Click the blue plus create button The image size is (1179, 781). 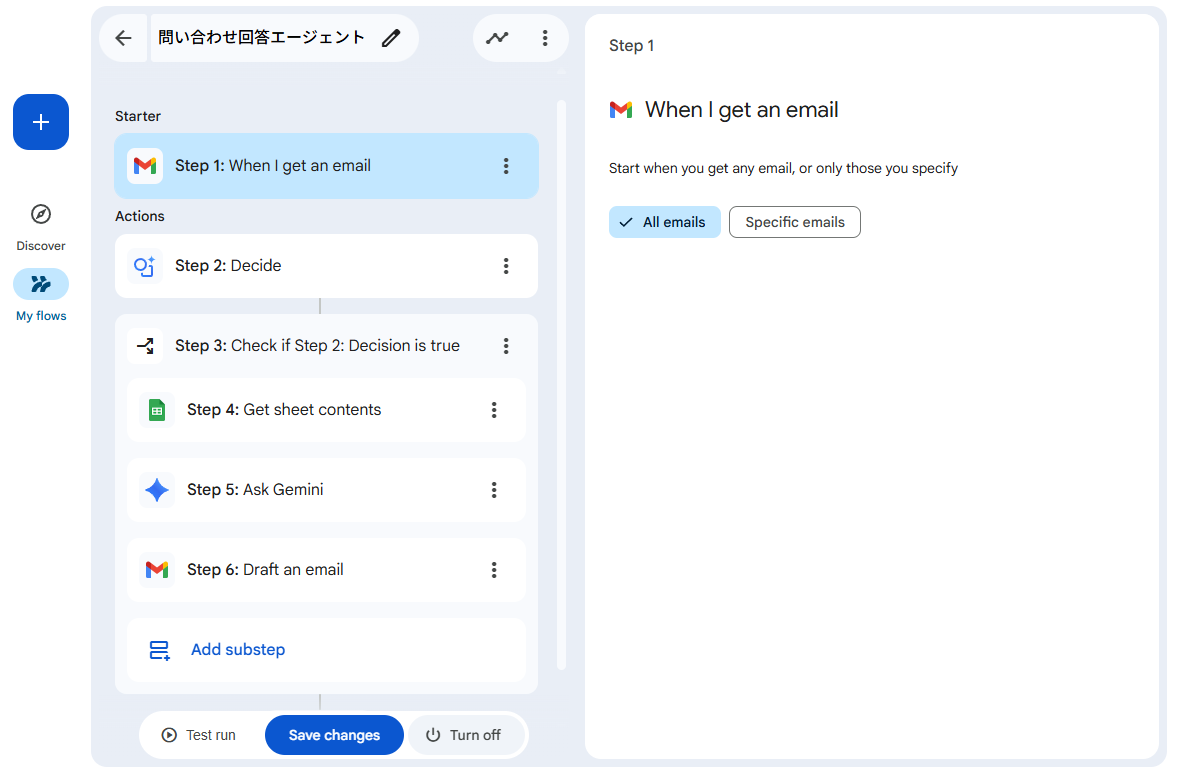pyautogui.click(x=41, y=122)
